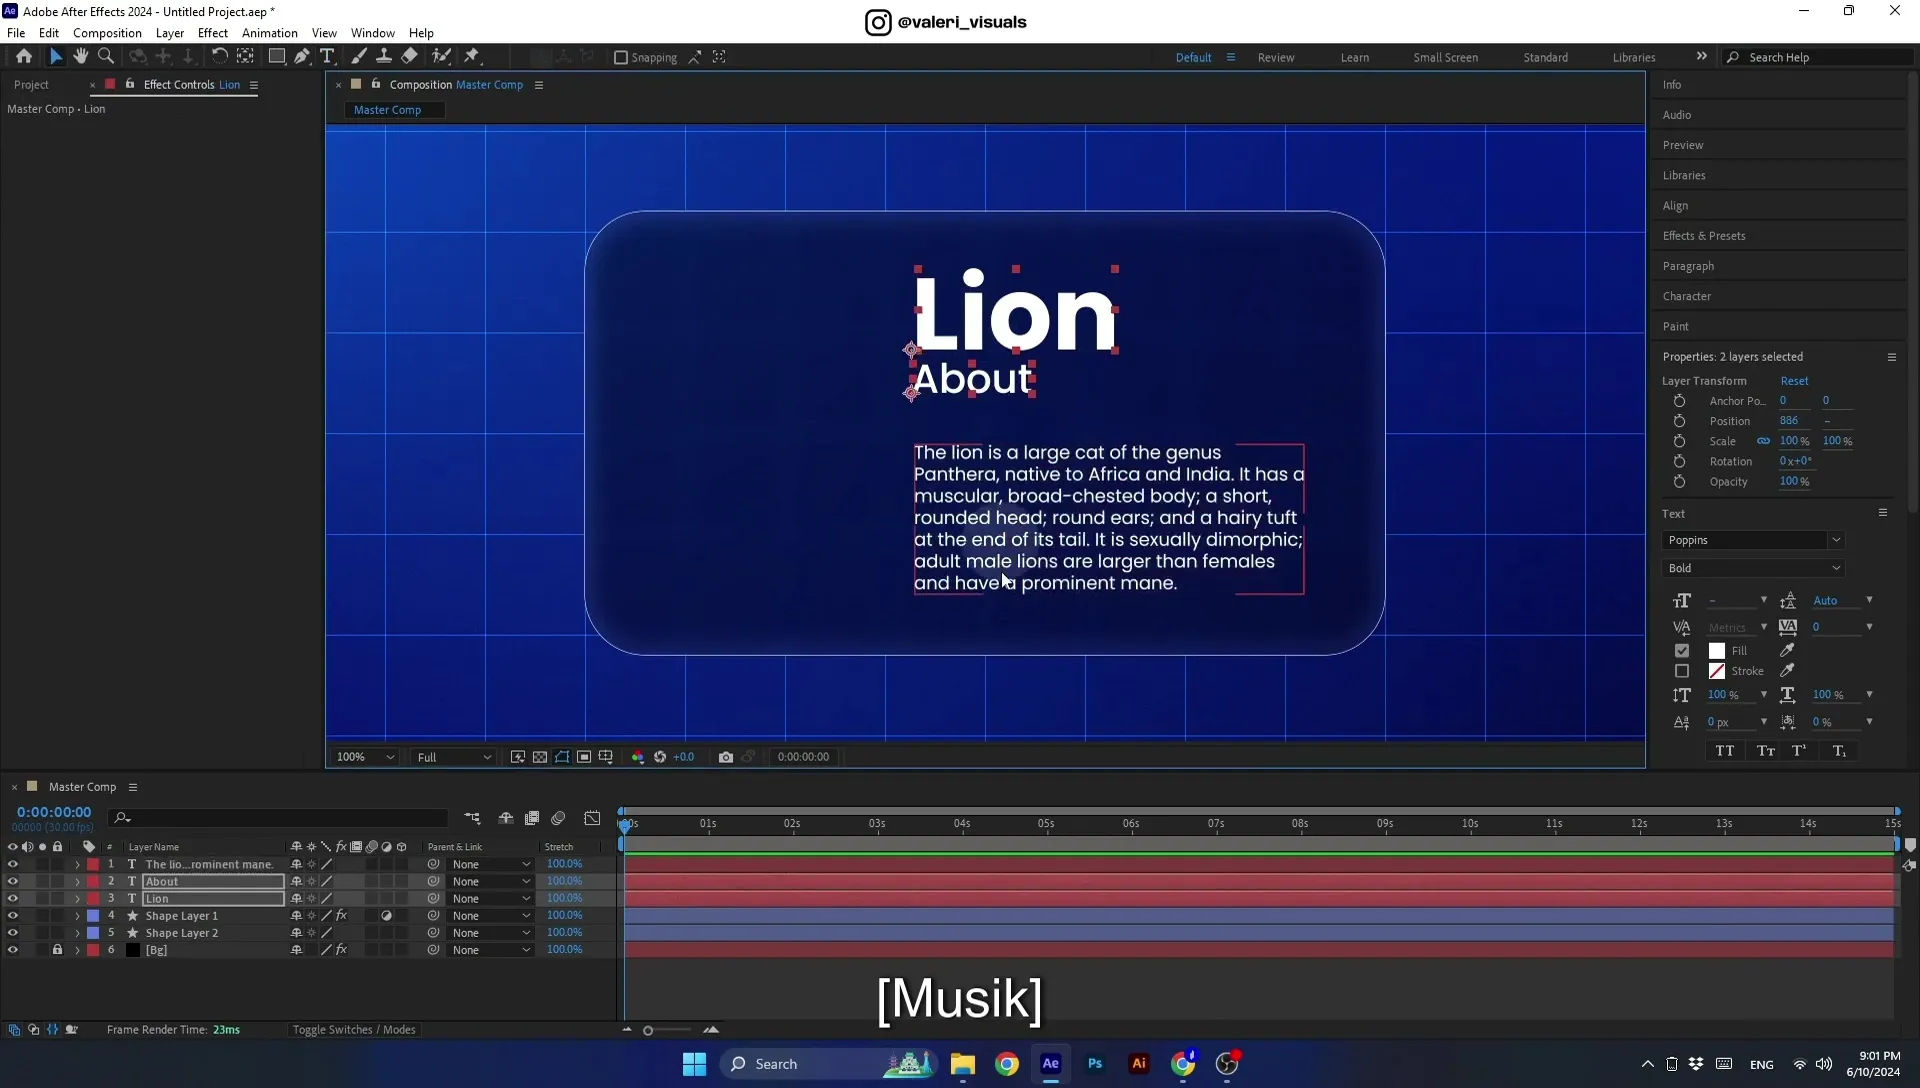Viewport: 1920px width, 1088px height.
Task: Click the Fill color swatch
Action: [1717, 651]
